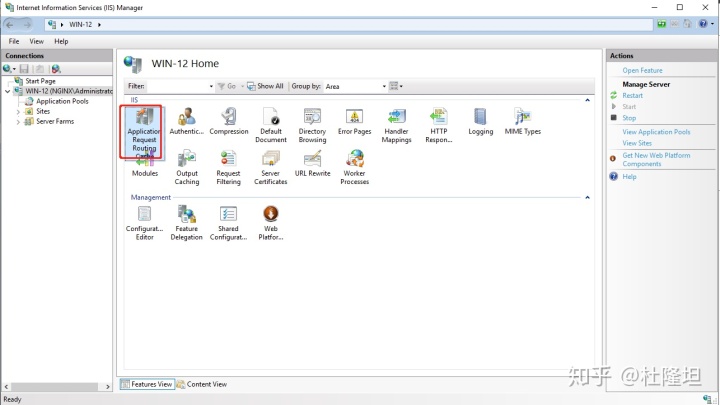Open the Server Certificates feature

point(270,167)
